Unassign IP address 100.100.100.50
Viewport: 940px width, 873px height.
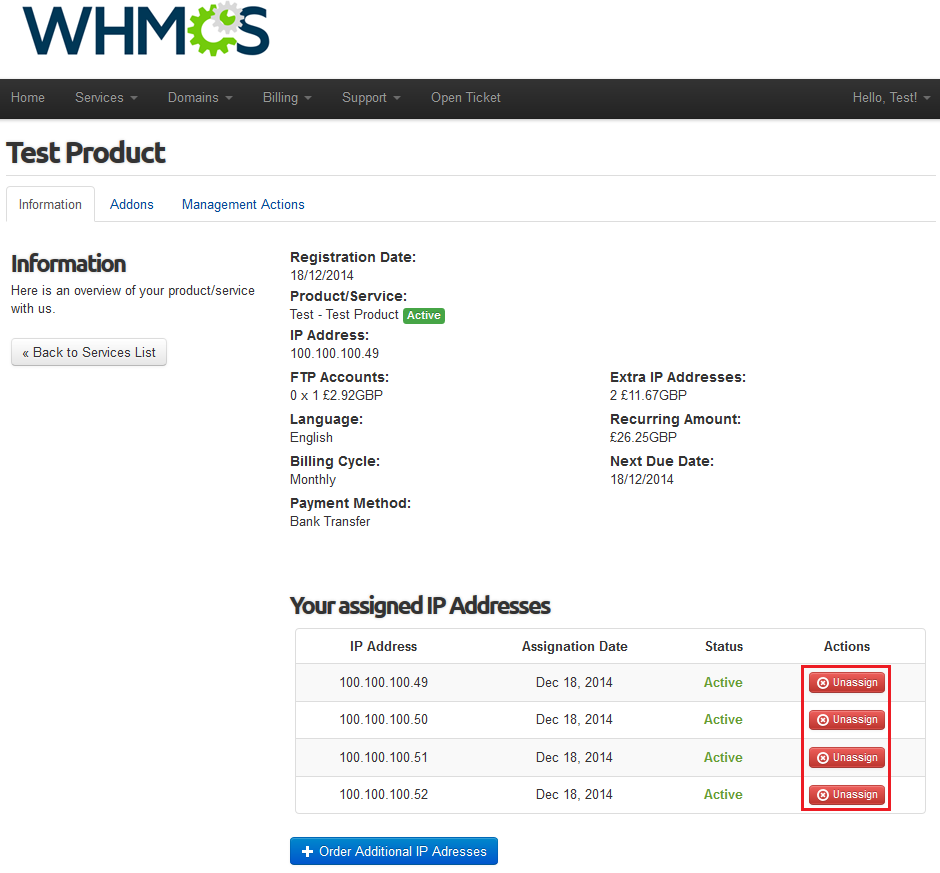click(847, 720)
